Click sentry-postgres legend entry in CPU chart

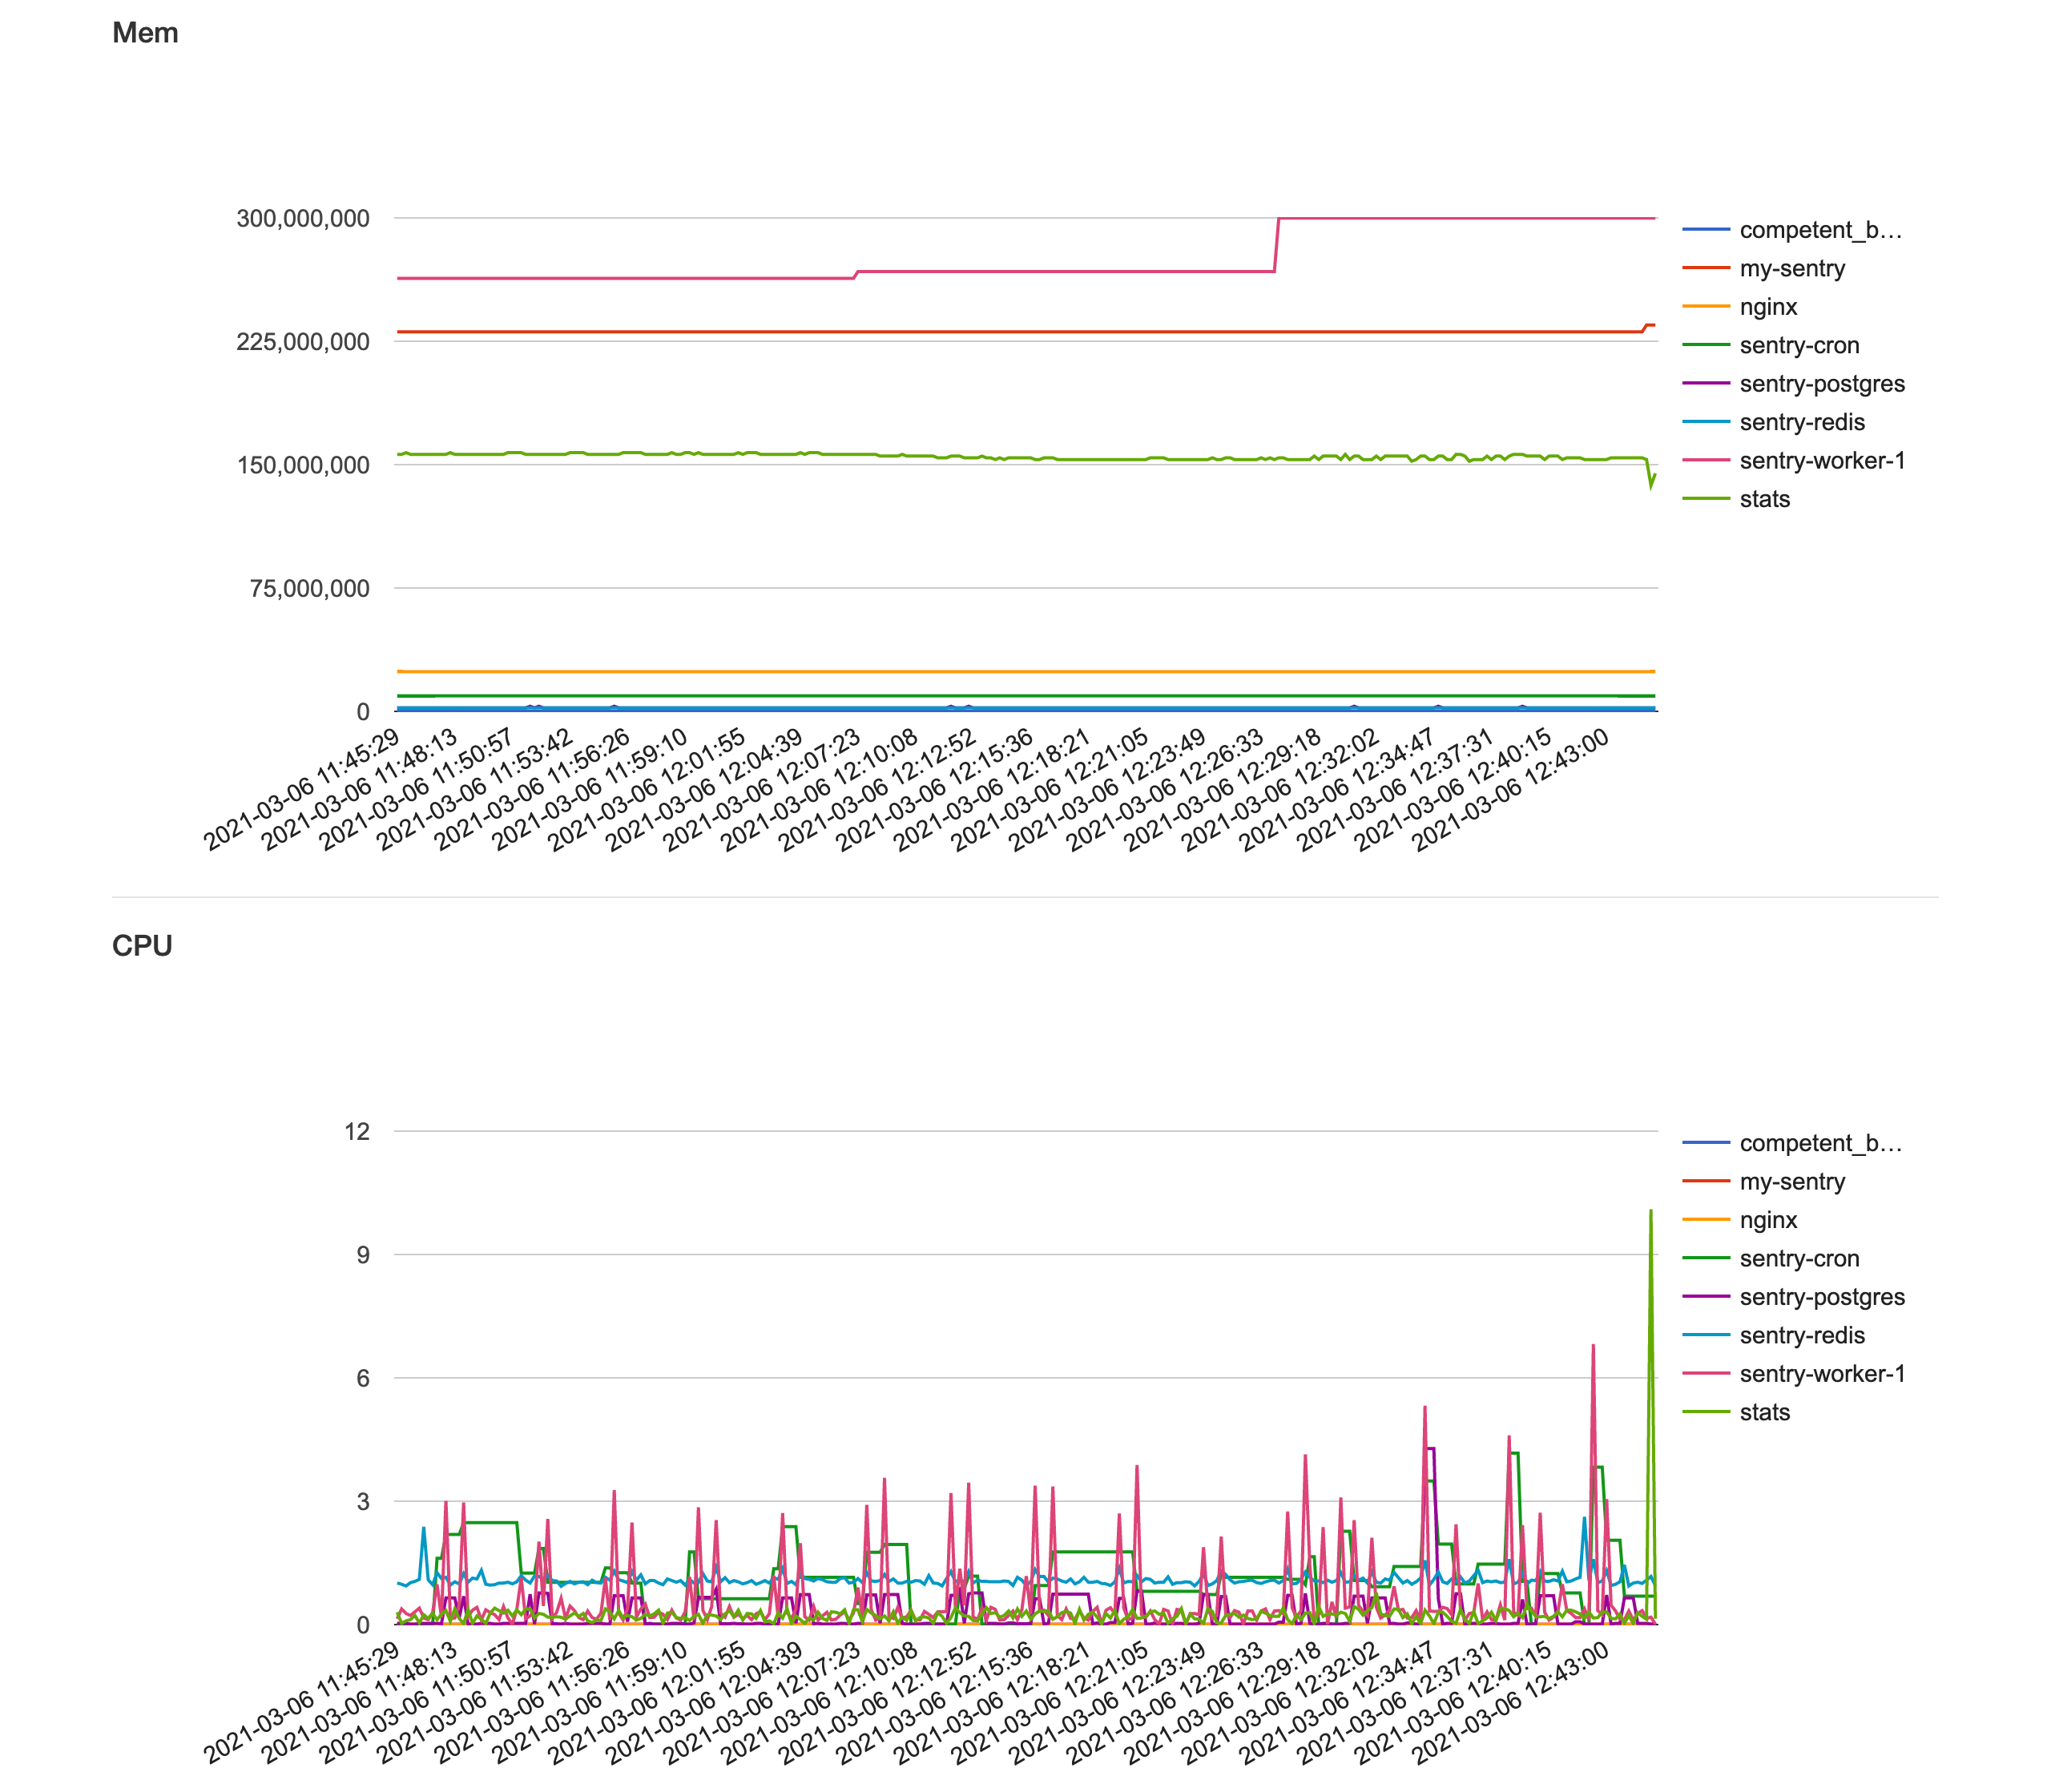pyautogui.click(x=1794, y=1297)
